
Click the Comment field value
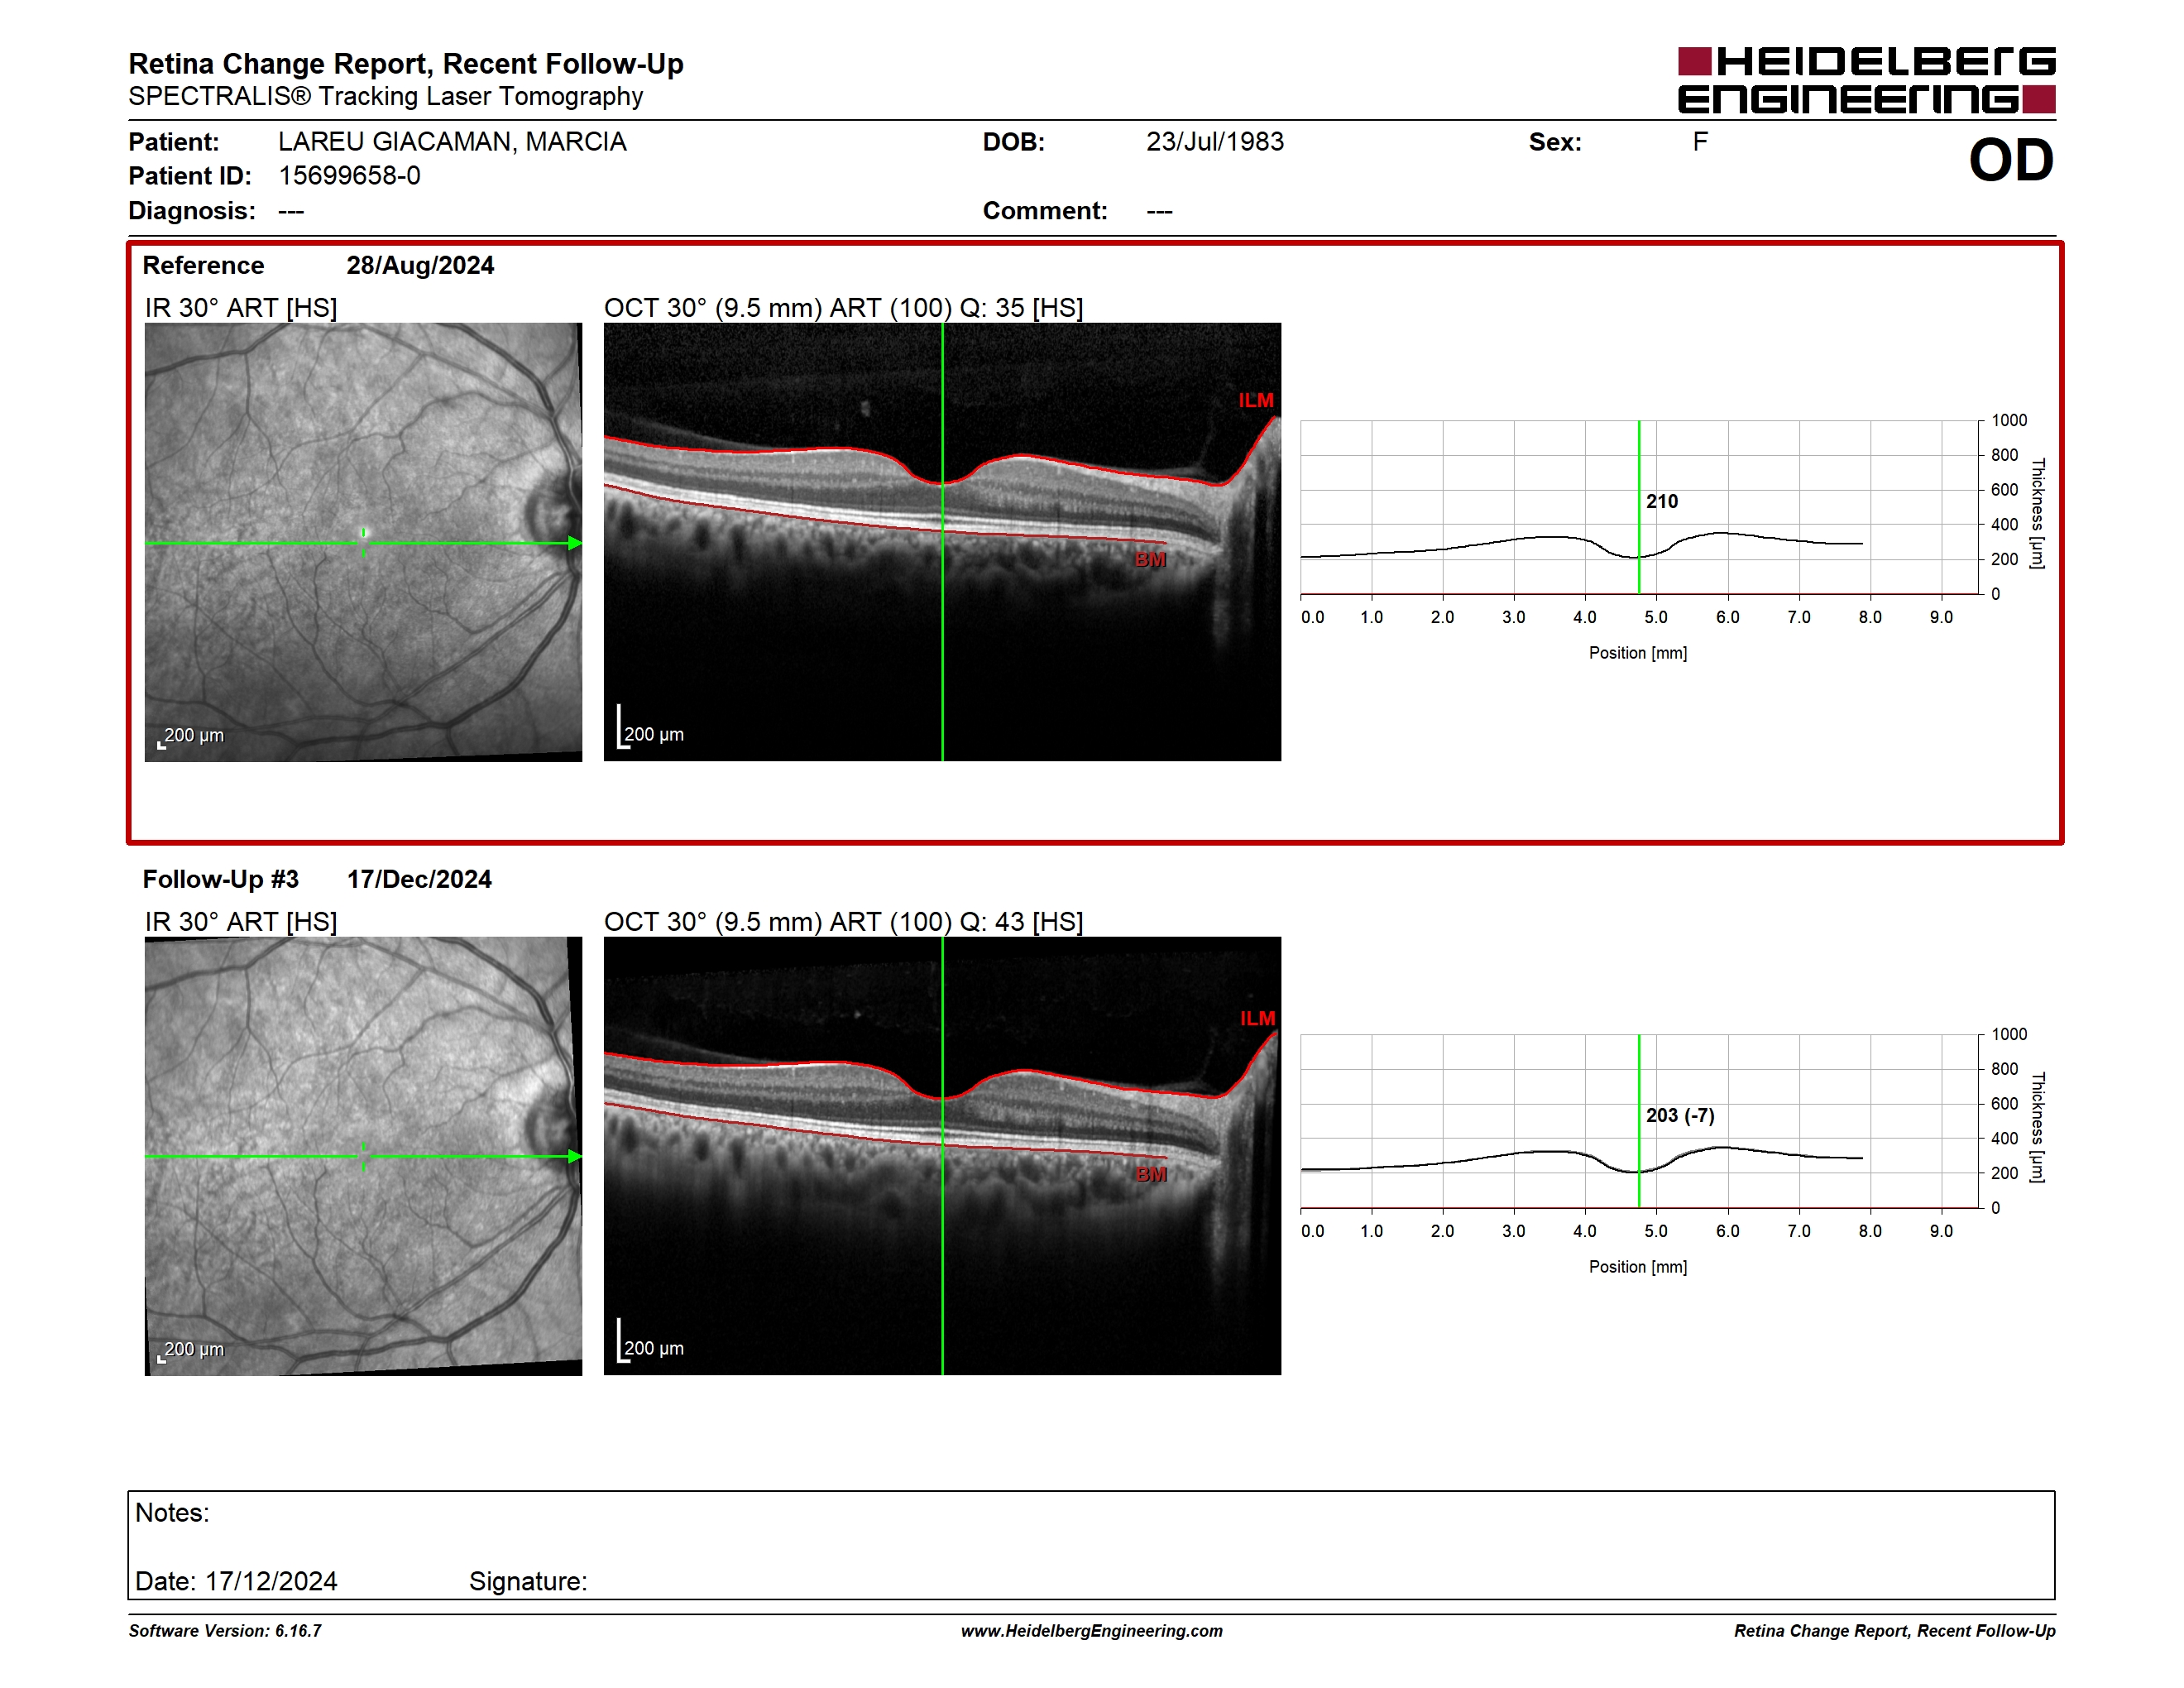1159,211
